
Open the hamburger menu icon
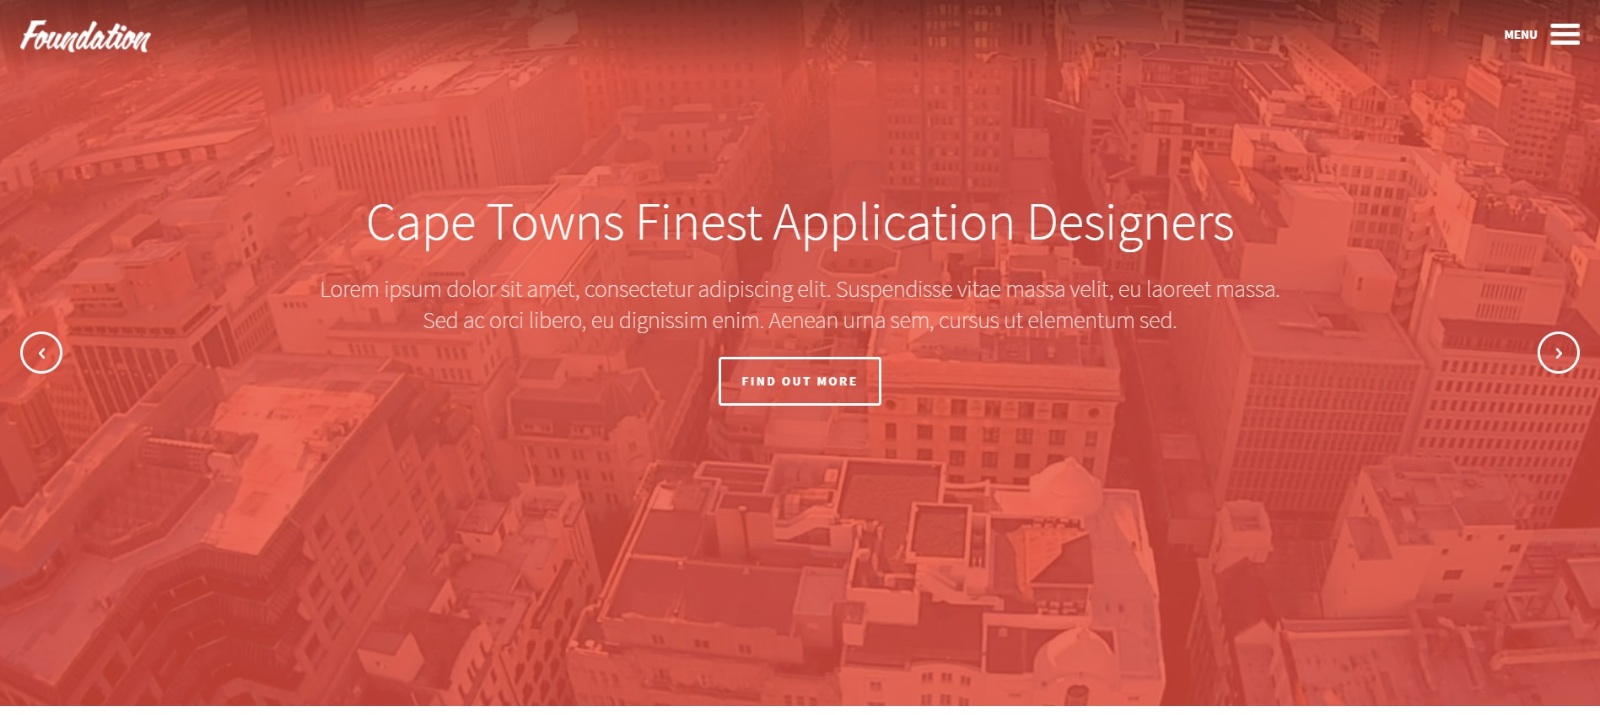[x=1565, y=35]
